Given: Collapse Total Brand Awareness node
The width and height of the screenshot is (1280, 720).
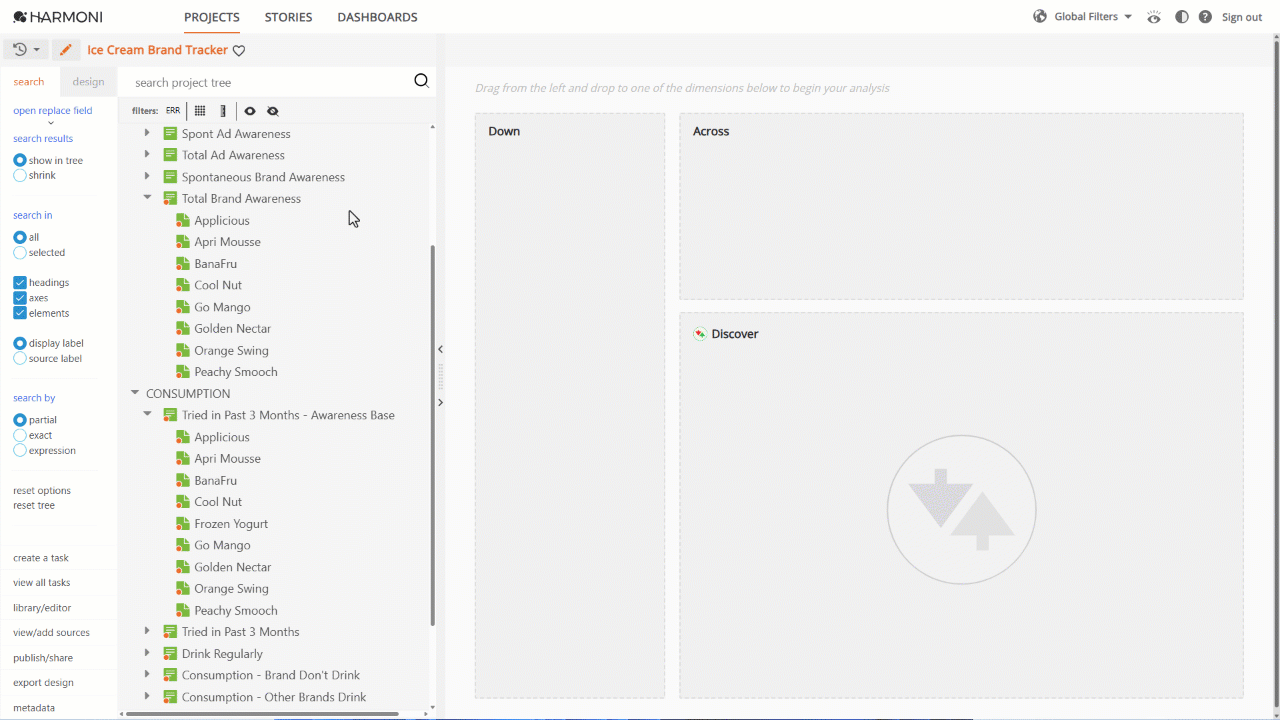Looking at the screenshot, I should [x=147, y=198].
